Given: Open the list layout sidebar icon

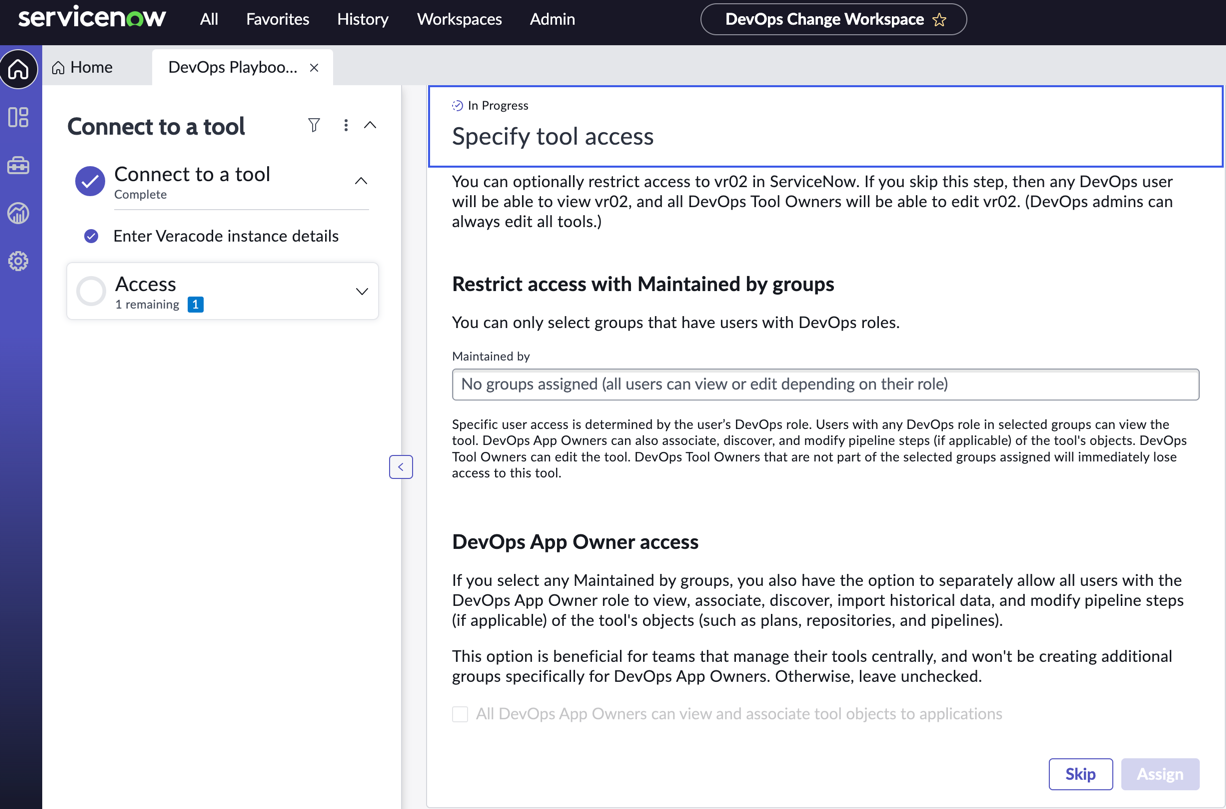Looking at the screenshot, I should tap(19, 117).
